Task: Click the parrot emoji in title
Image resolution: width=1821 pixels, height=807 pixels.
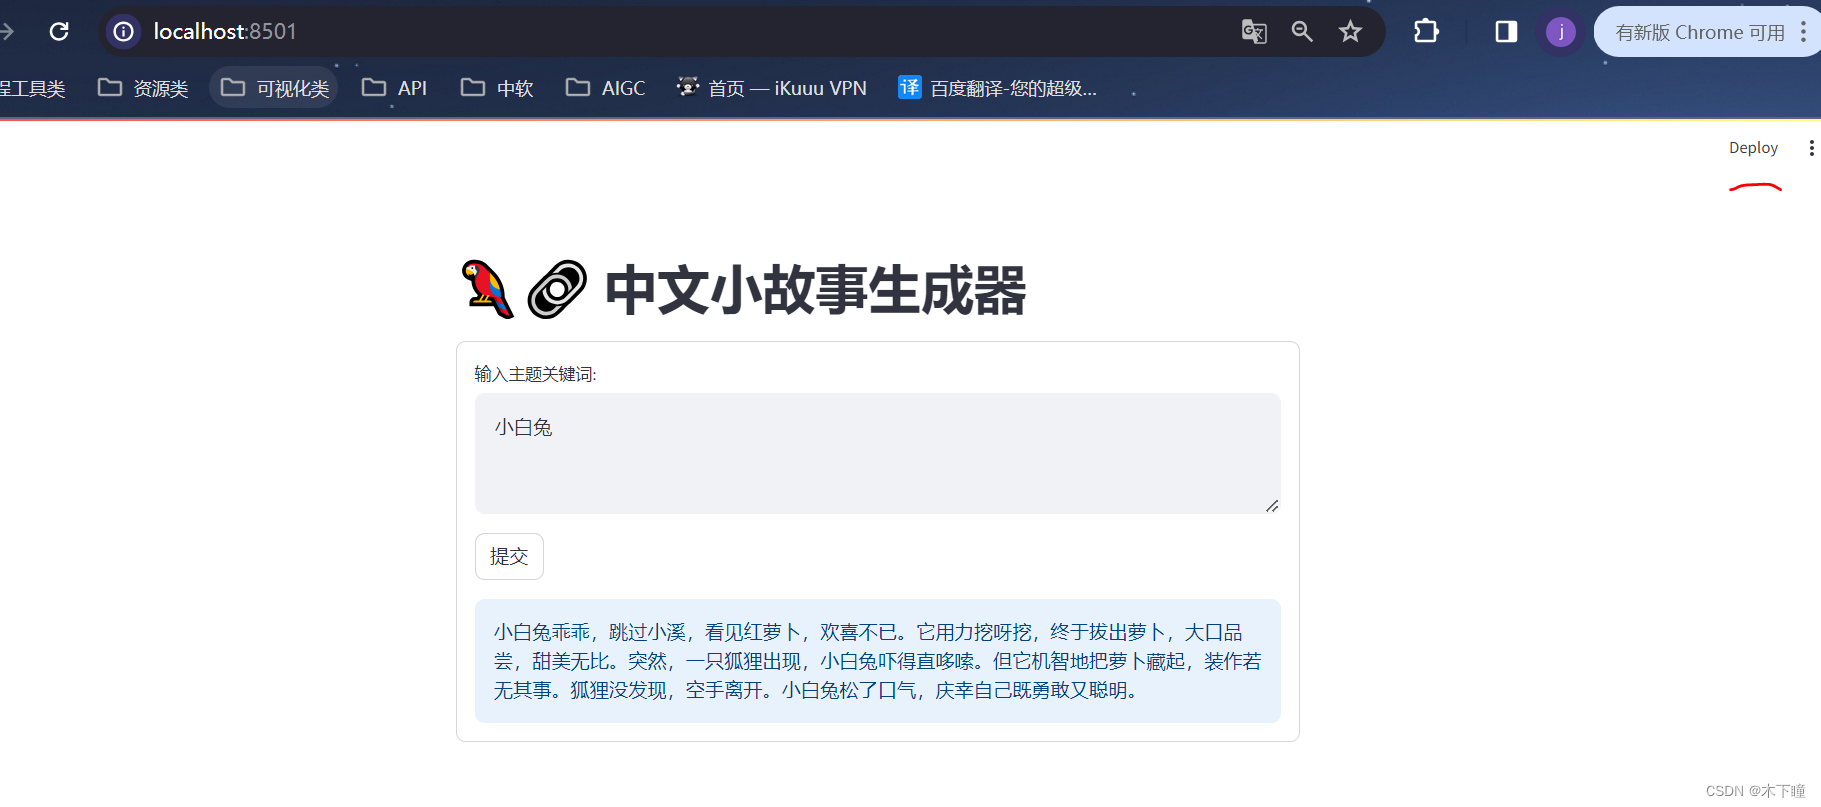Action: [487, 290]
